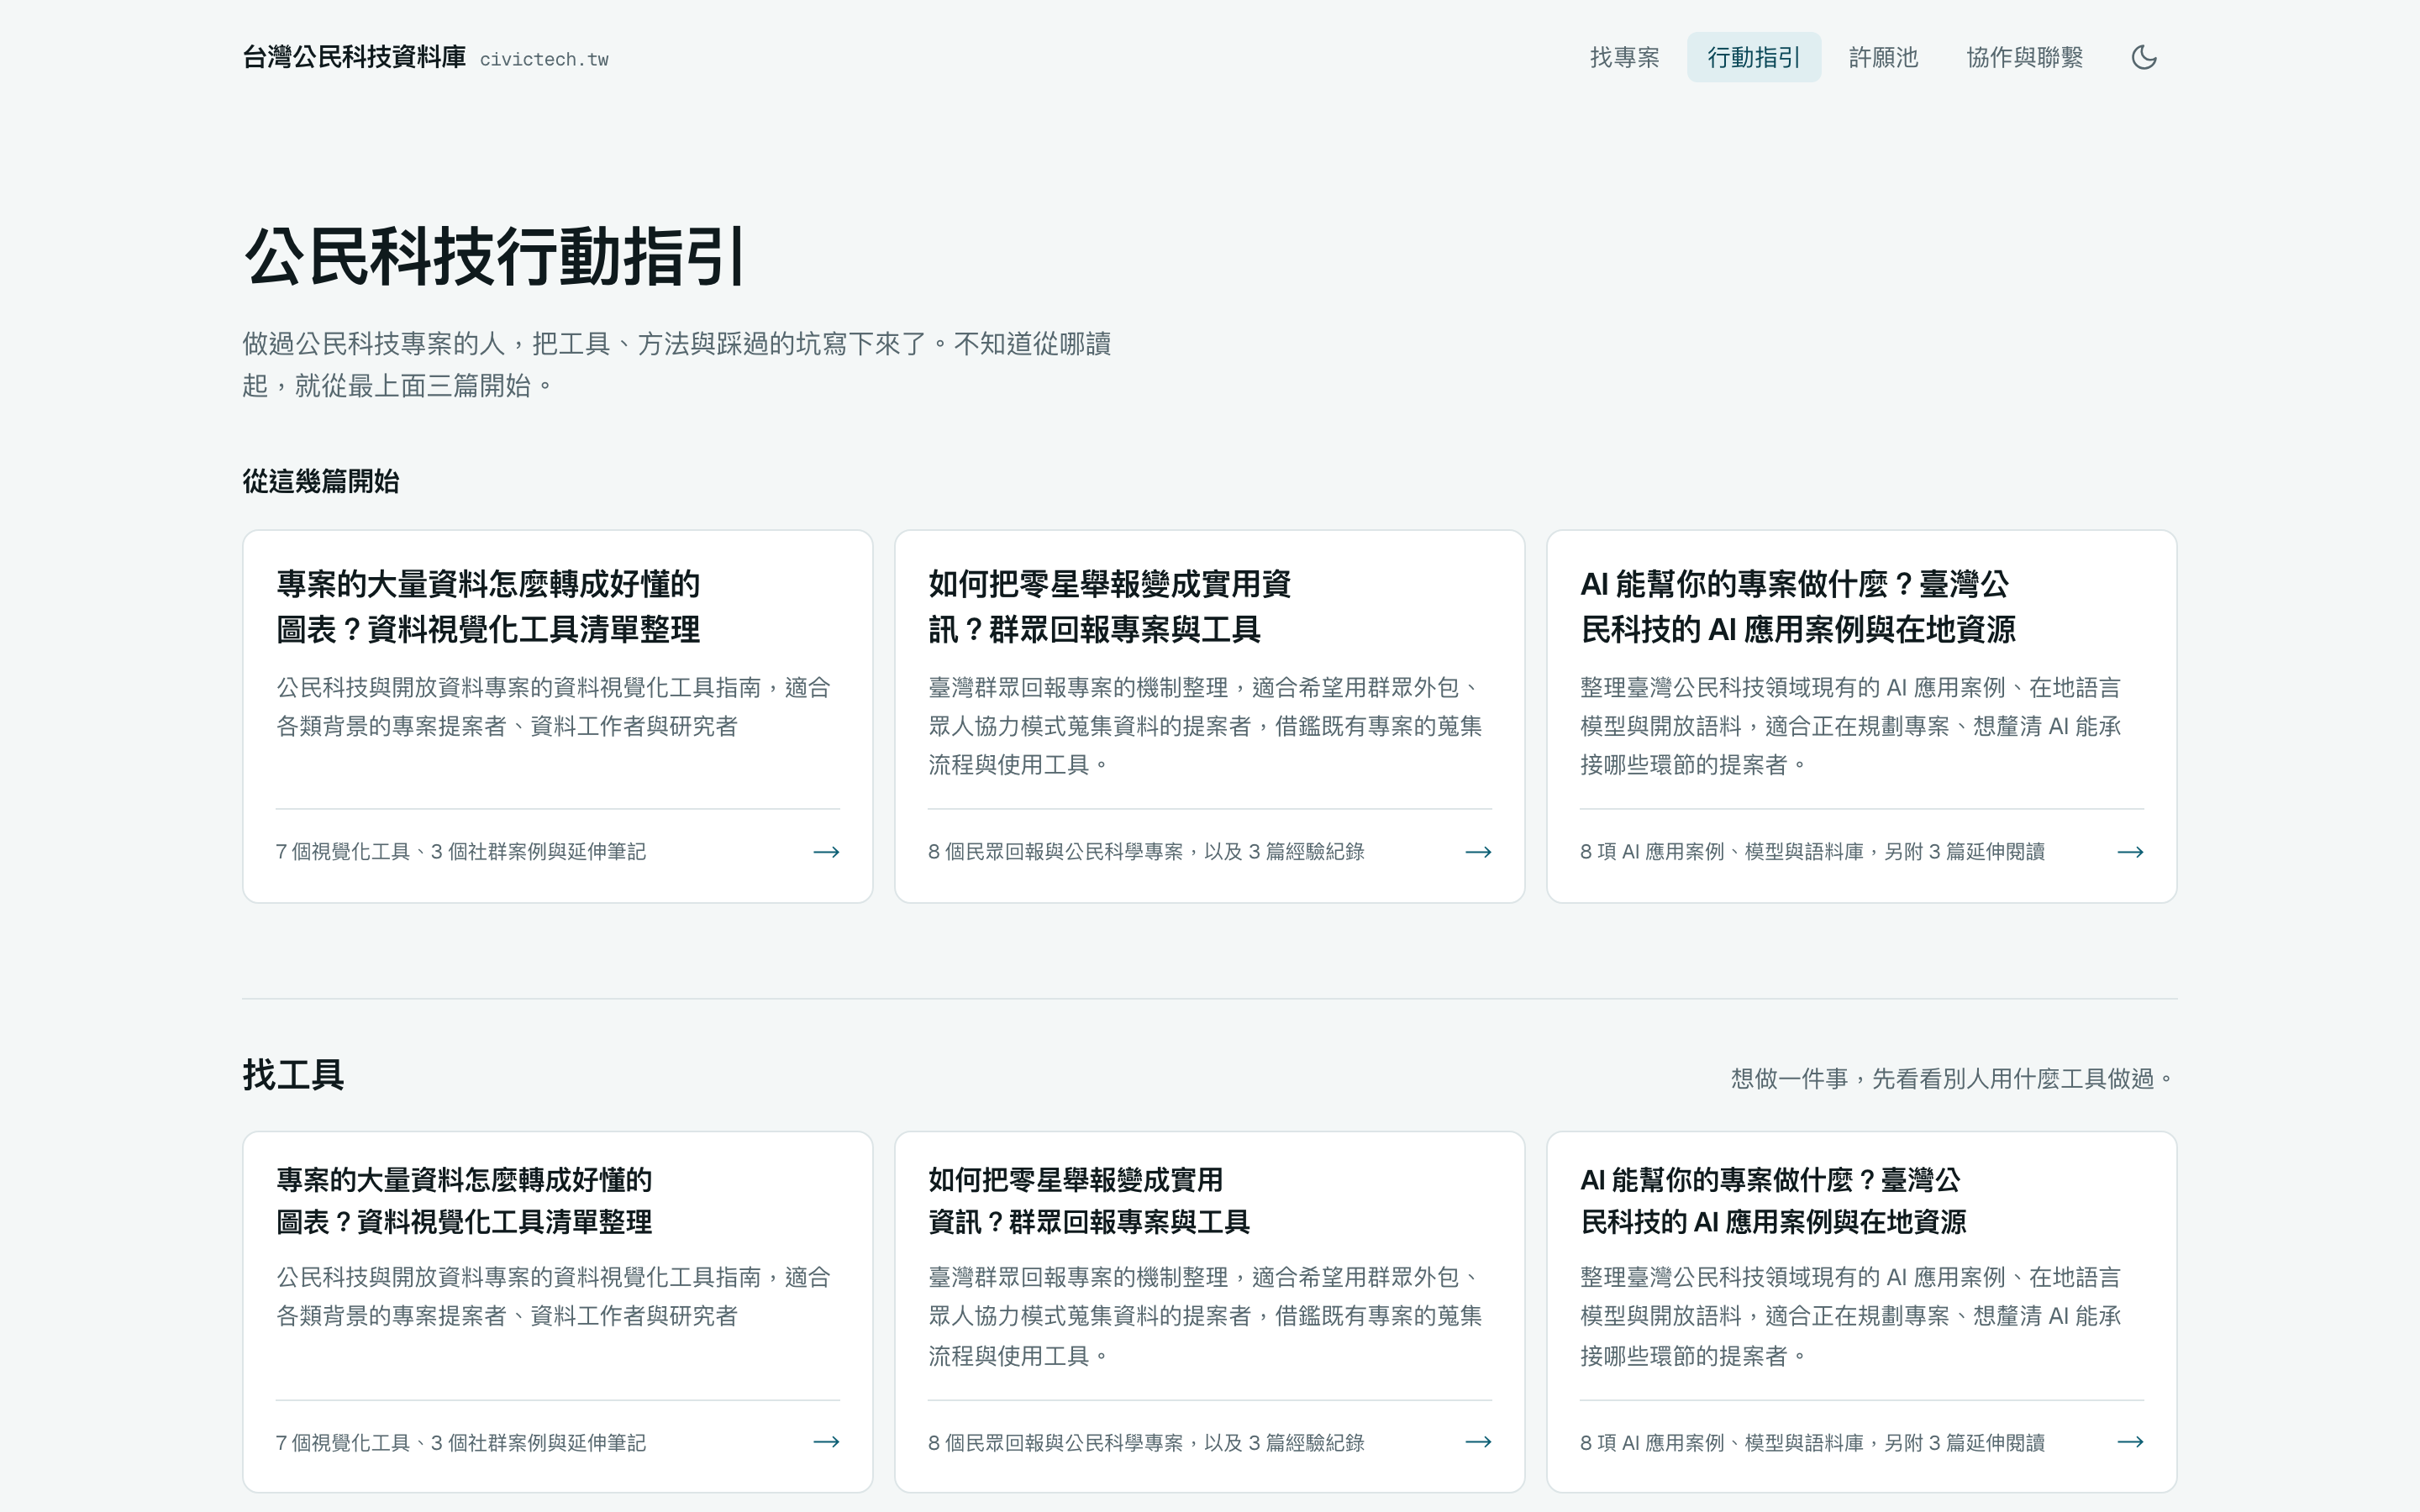
Task: Click the 找工具 card's 8 項 AI 應用案例 footer text
Action: (1812, 1443)
